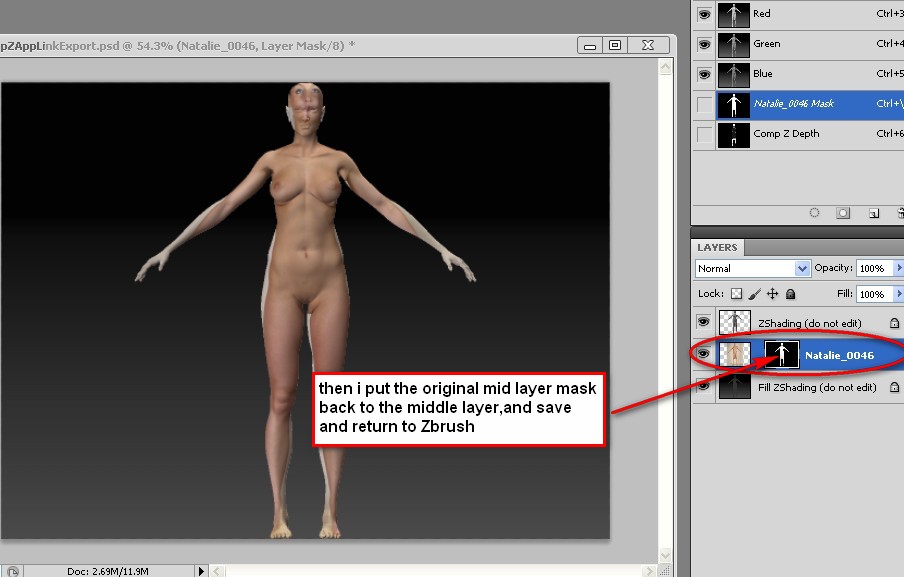Select the Layers panel tab
The image size is (904, 577).
717,247
